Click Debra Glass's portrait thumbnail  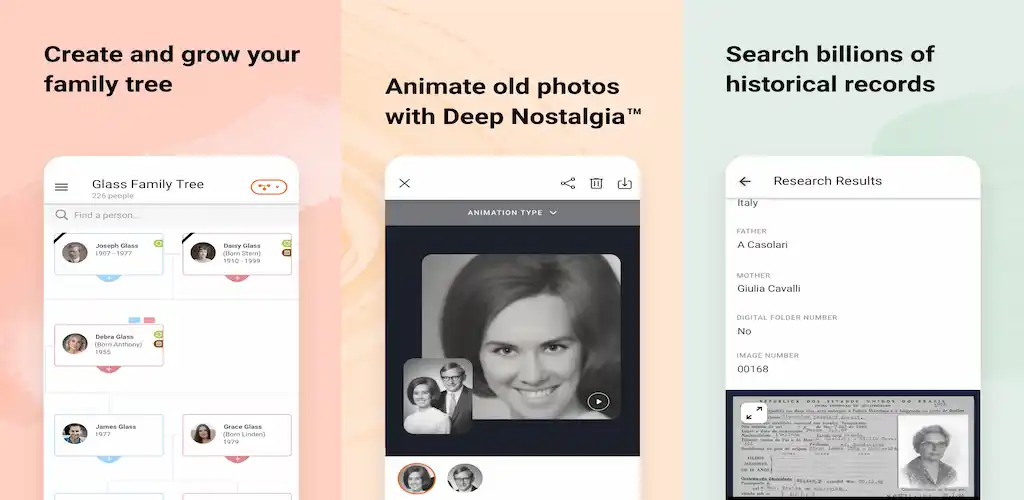(x=74, y=343)
